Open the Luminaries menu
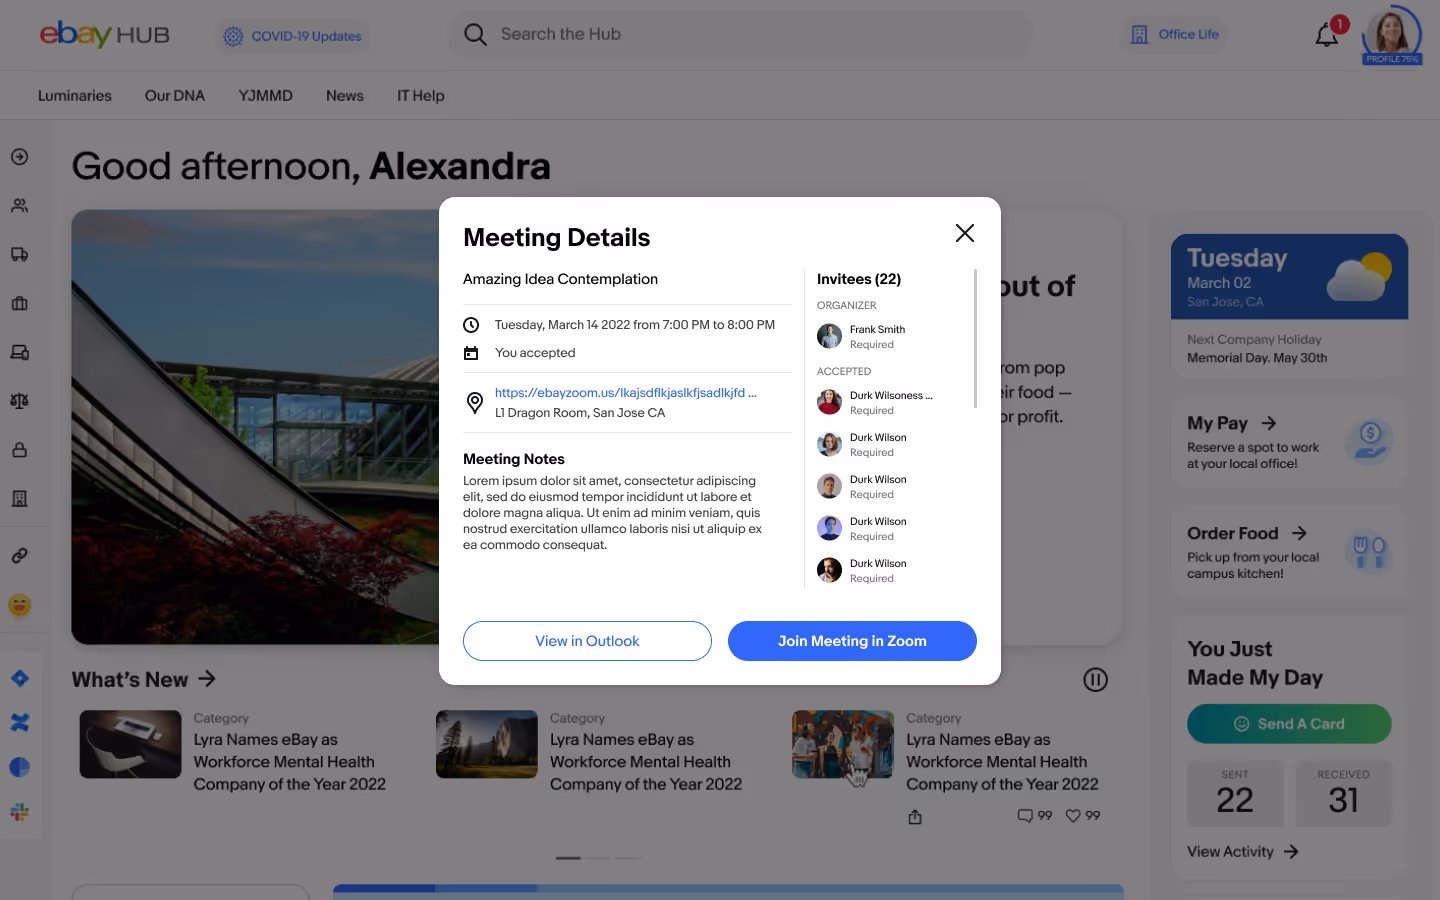 tap(75, 96)
